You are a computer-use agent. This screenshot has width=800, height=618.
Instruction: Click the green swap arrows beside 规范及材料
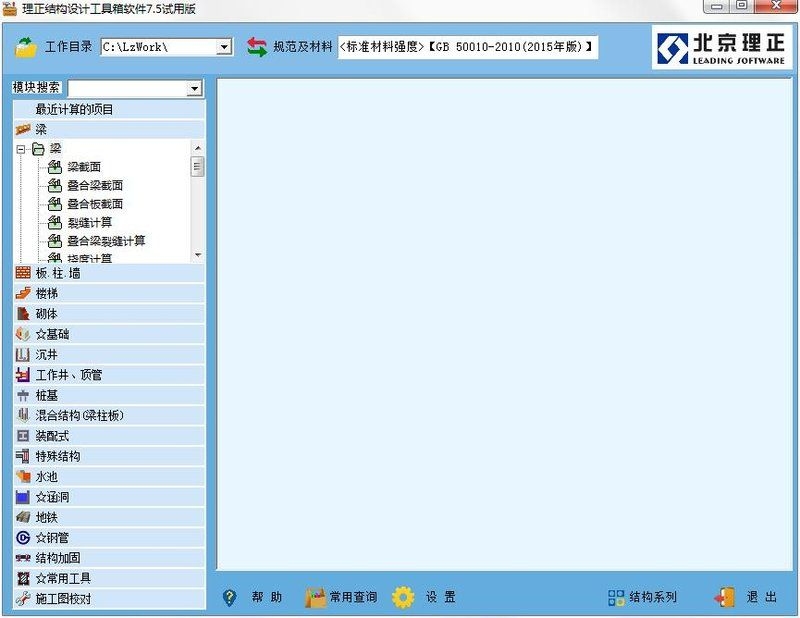tap(258, 44)
